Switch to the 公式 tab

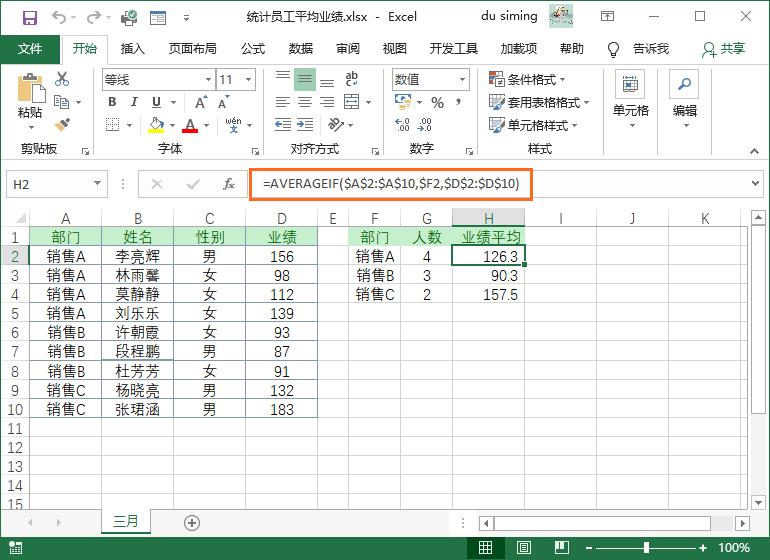click(253, 49)
